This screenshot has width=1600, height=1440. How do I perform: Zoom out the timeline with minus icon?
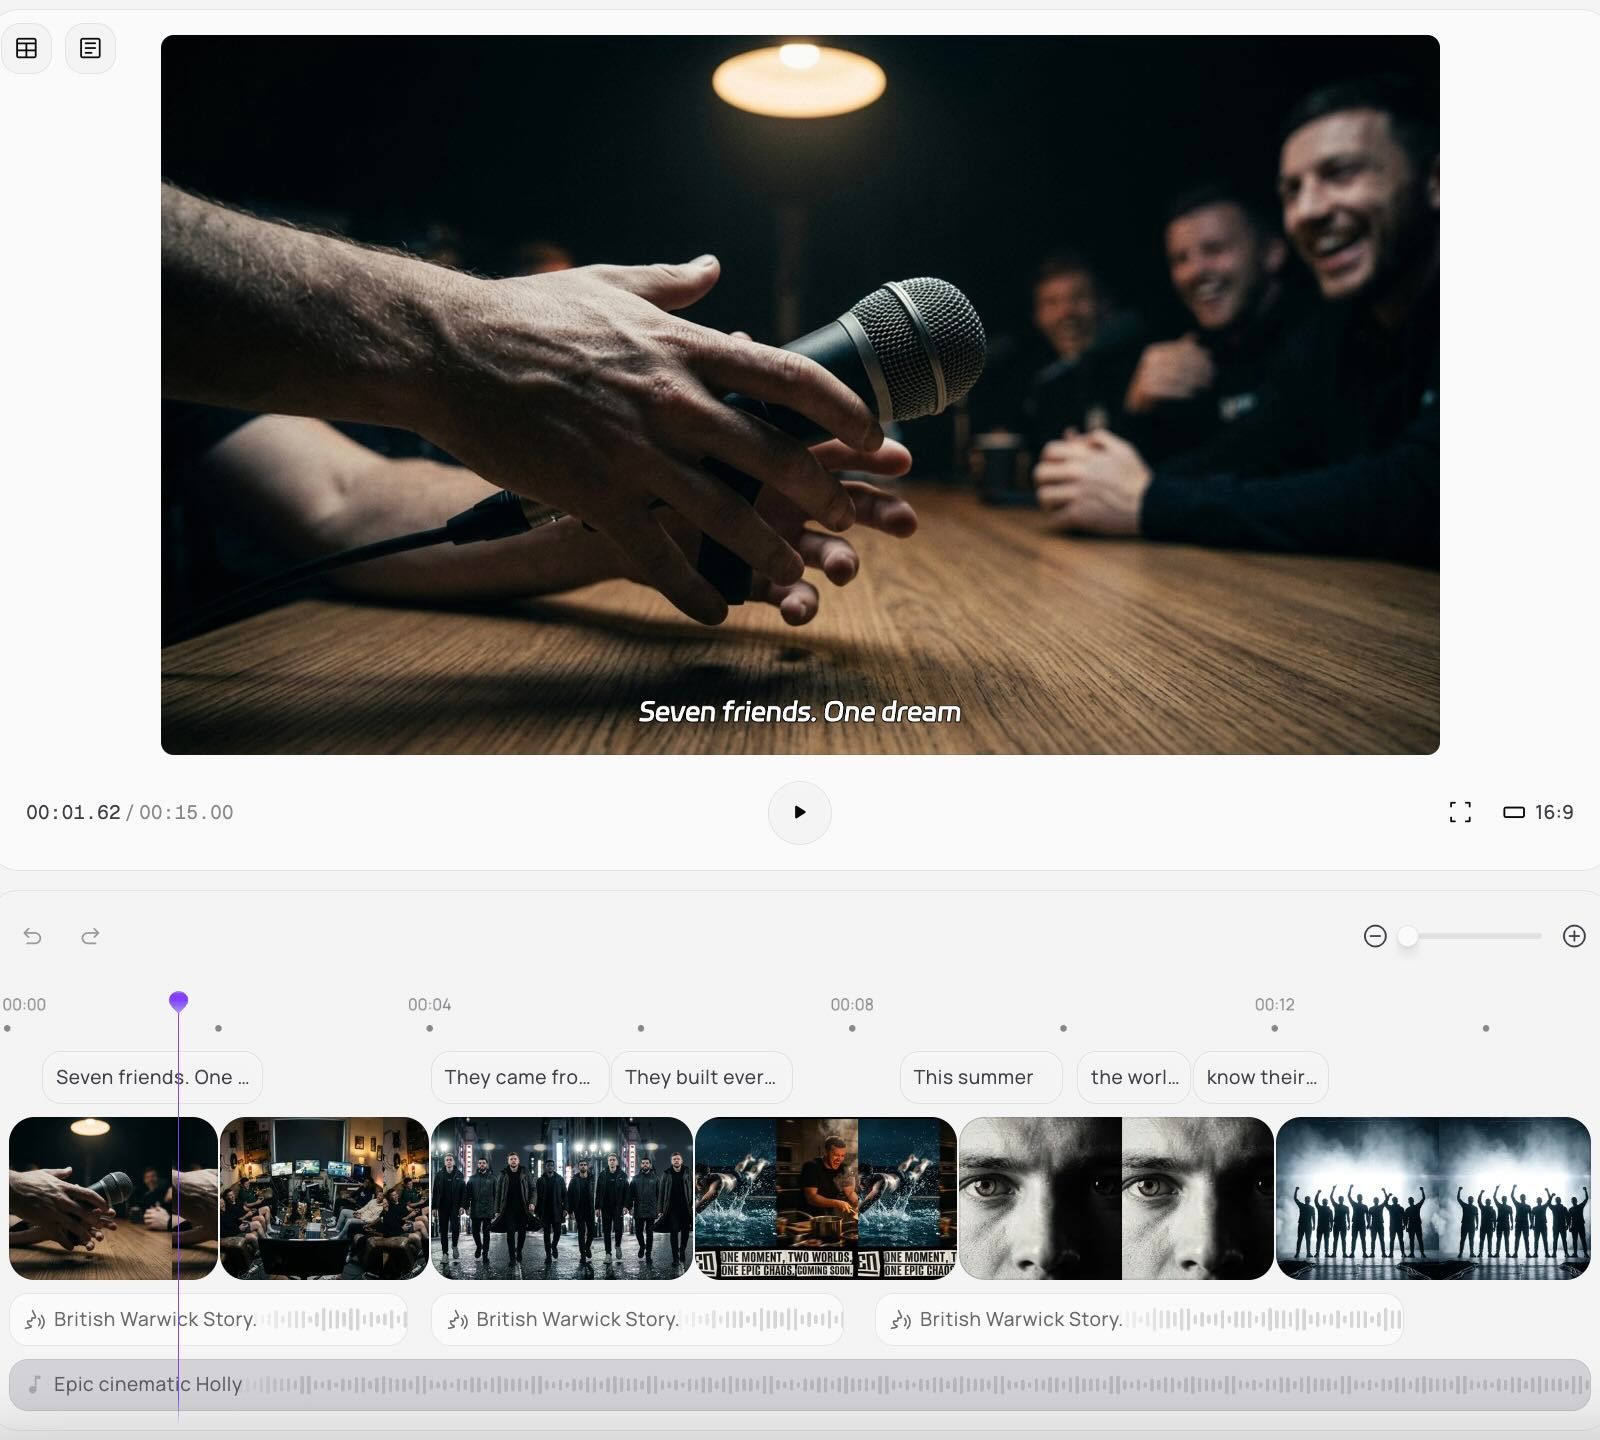1375,936
